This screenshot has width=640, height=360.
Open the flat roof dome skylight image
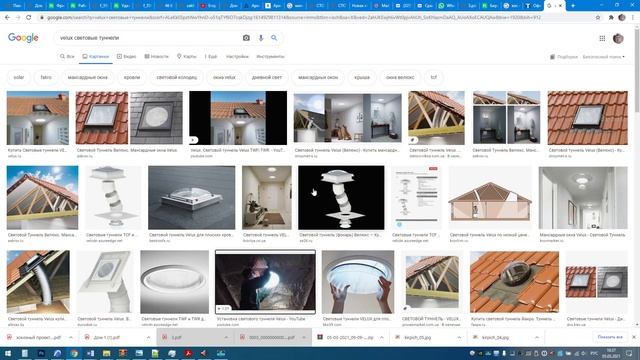[191, 198]
